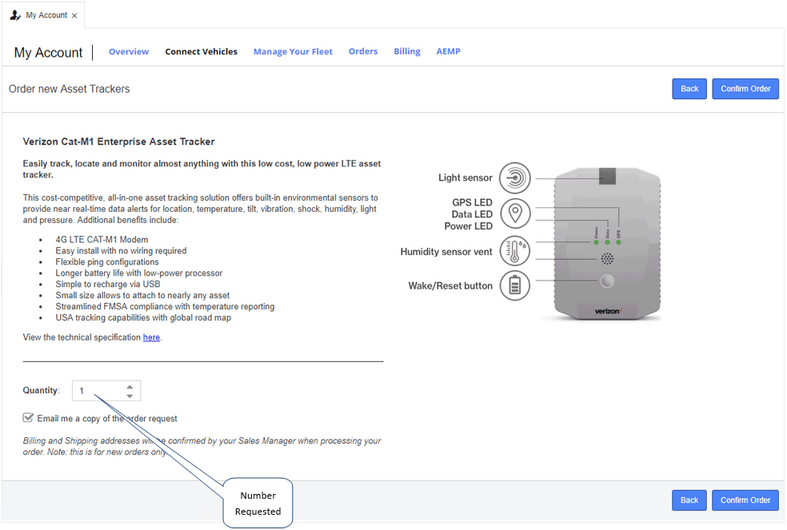Open the Overview tab

pyautogui.click(x=128, y=51)
